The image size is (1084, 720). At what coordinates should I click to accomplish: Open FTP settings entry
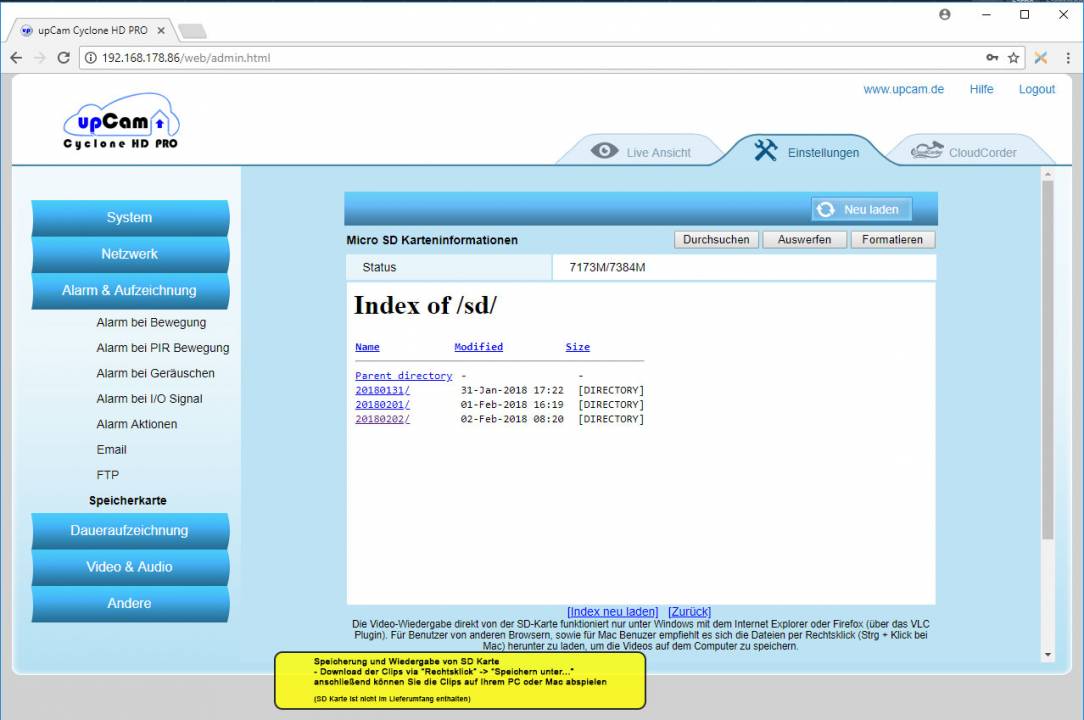pyautogui.click(x=108, y=475)
